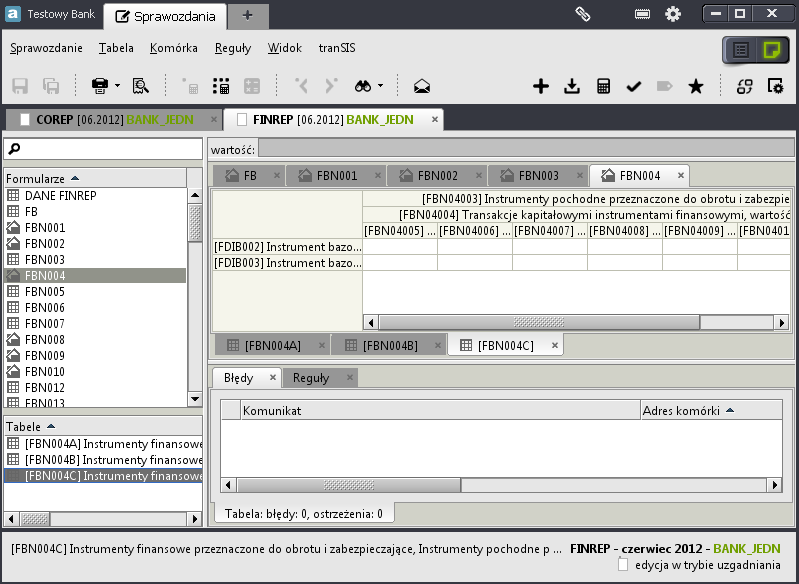Click scroll-right arrow of the data table
This screenshot has height=584, width=799.
[x=782, y=322]
